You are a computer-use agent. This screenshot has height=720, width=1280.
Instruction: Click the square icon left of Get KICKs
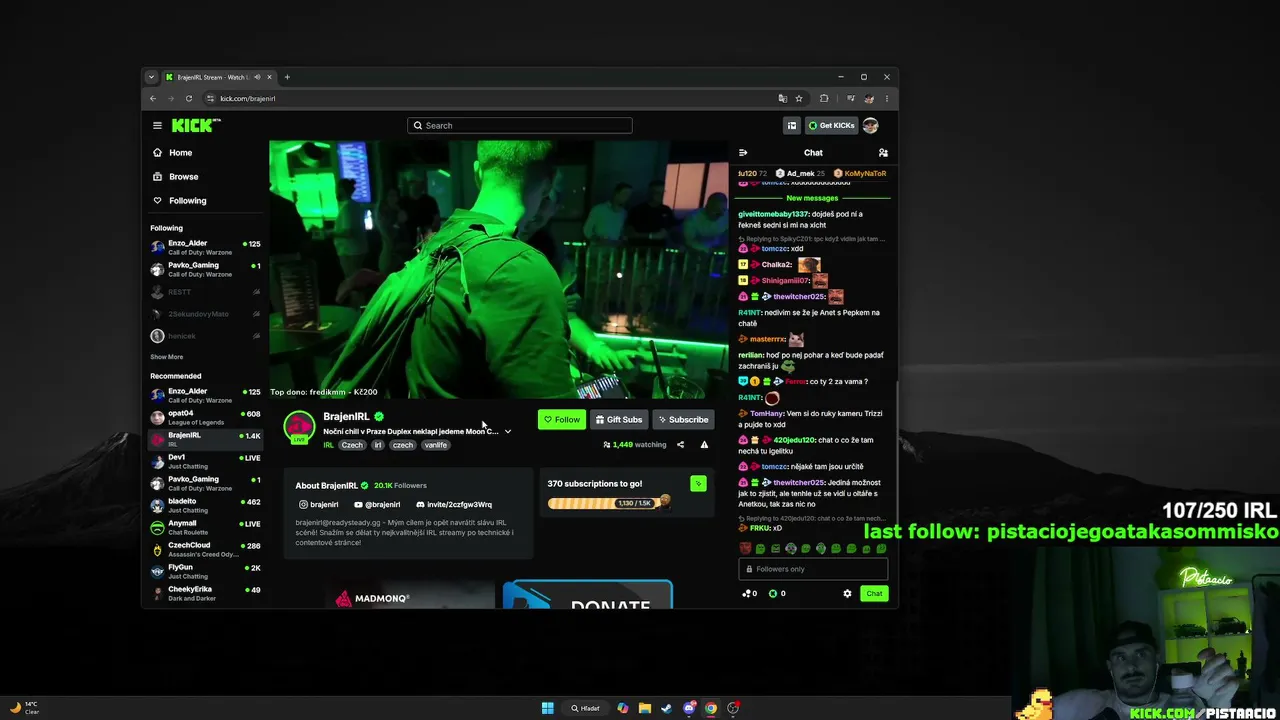[792, 125]
